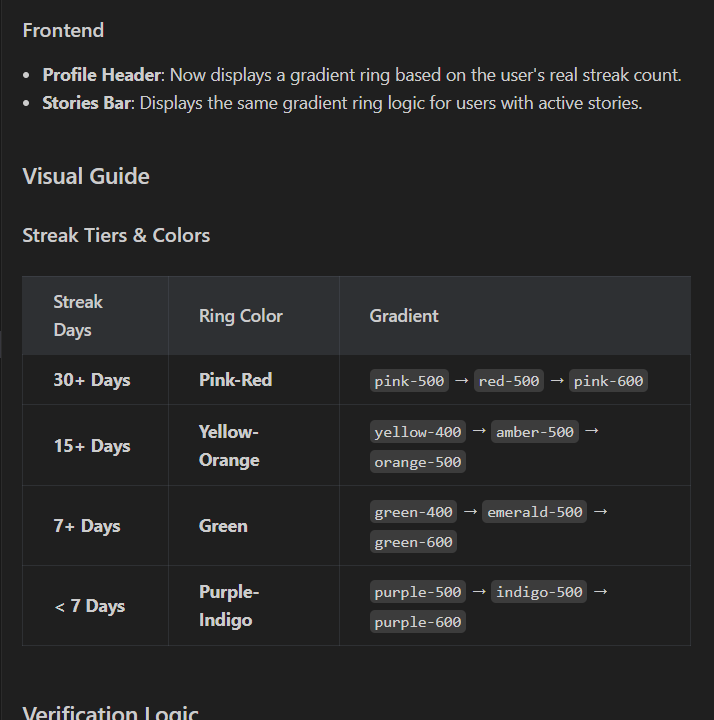Image resolution: width=714 pixels, height=720 pixels.
Task: Click the Visual Guide heading
Action: tap(86, 176)
